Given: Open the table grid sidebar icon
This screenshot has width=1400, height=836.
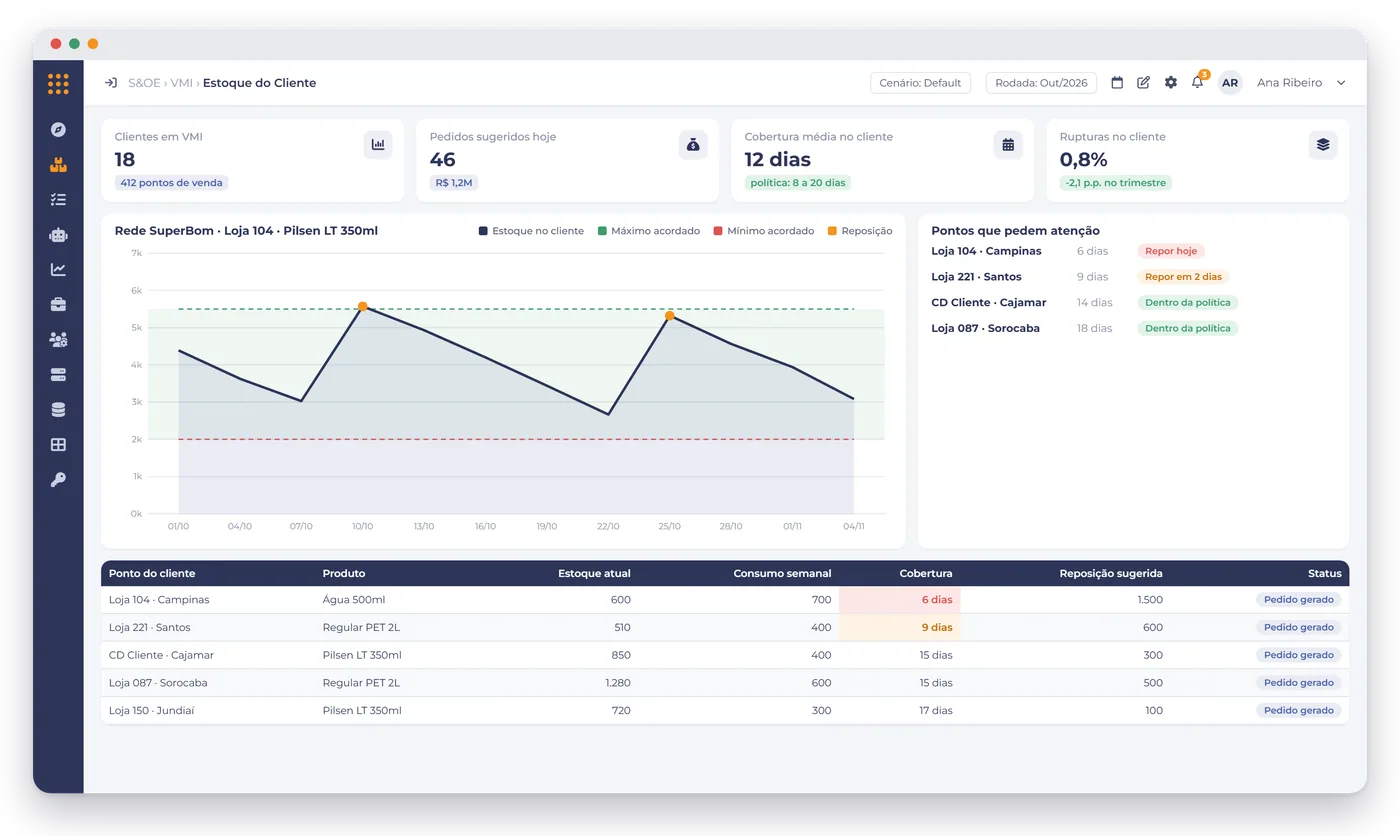Looking at the screenshot, I should 58,444.
